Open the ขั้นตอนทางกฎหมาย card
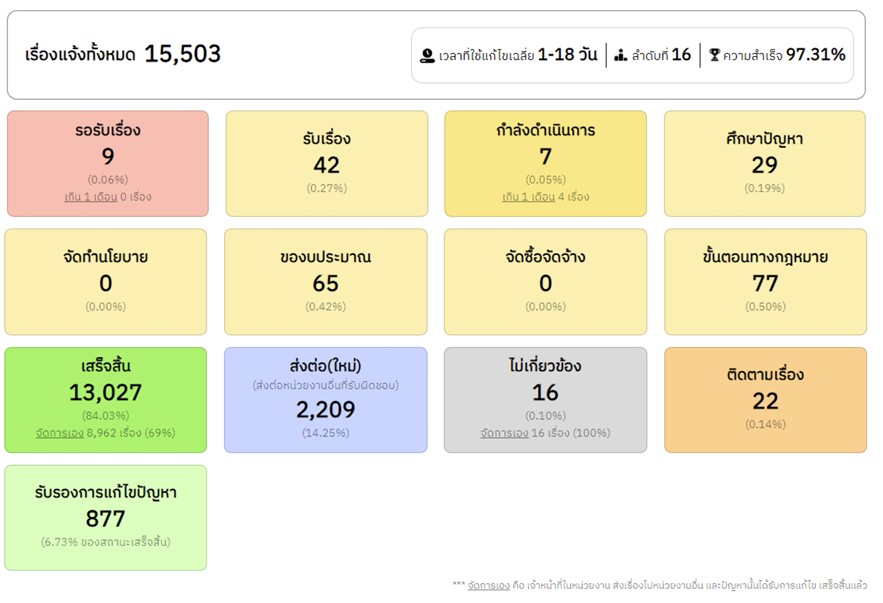This screenshot has width=883, height=603. pos(765,281)
